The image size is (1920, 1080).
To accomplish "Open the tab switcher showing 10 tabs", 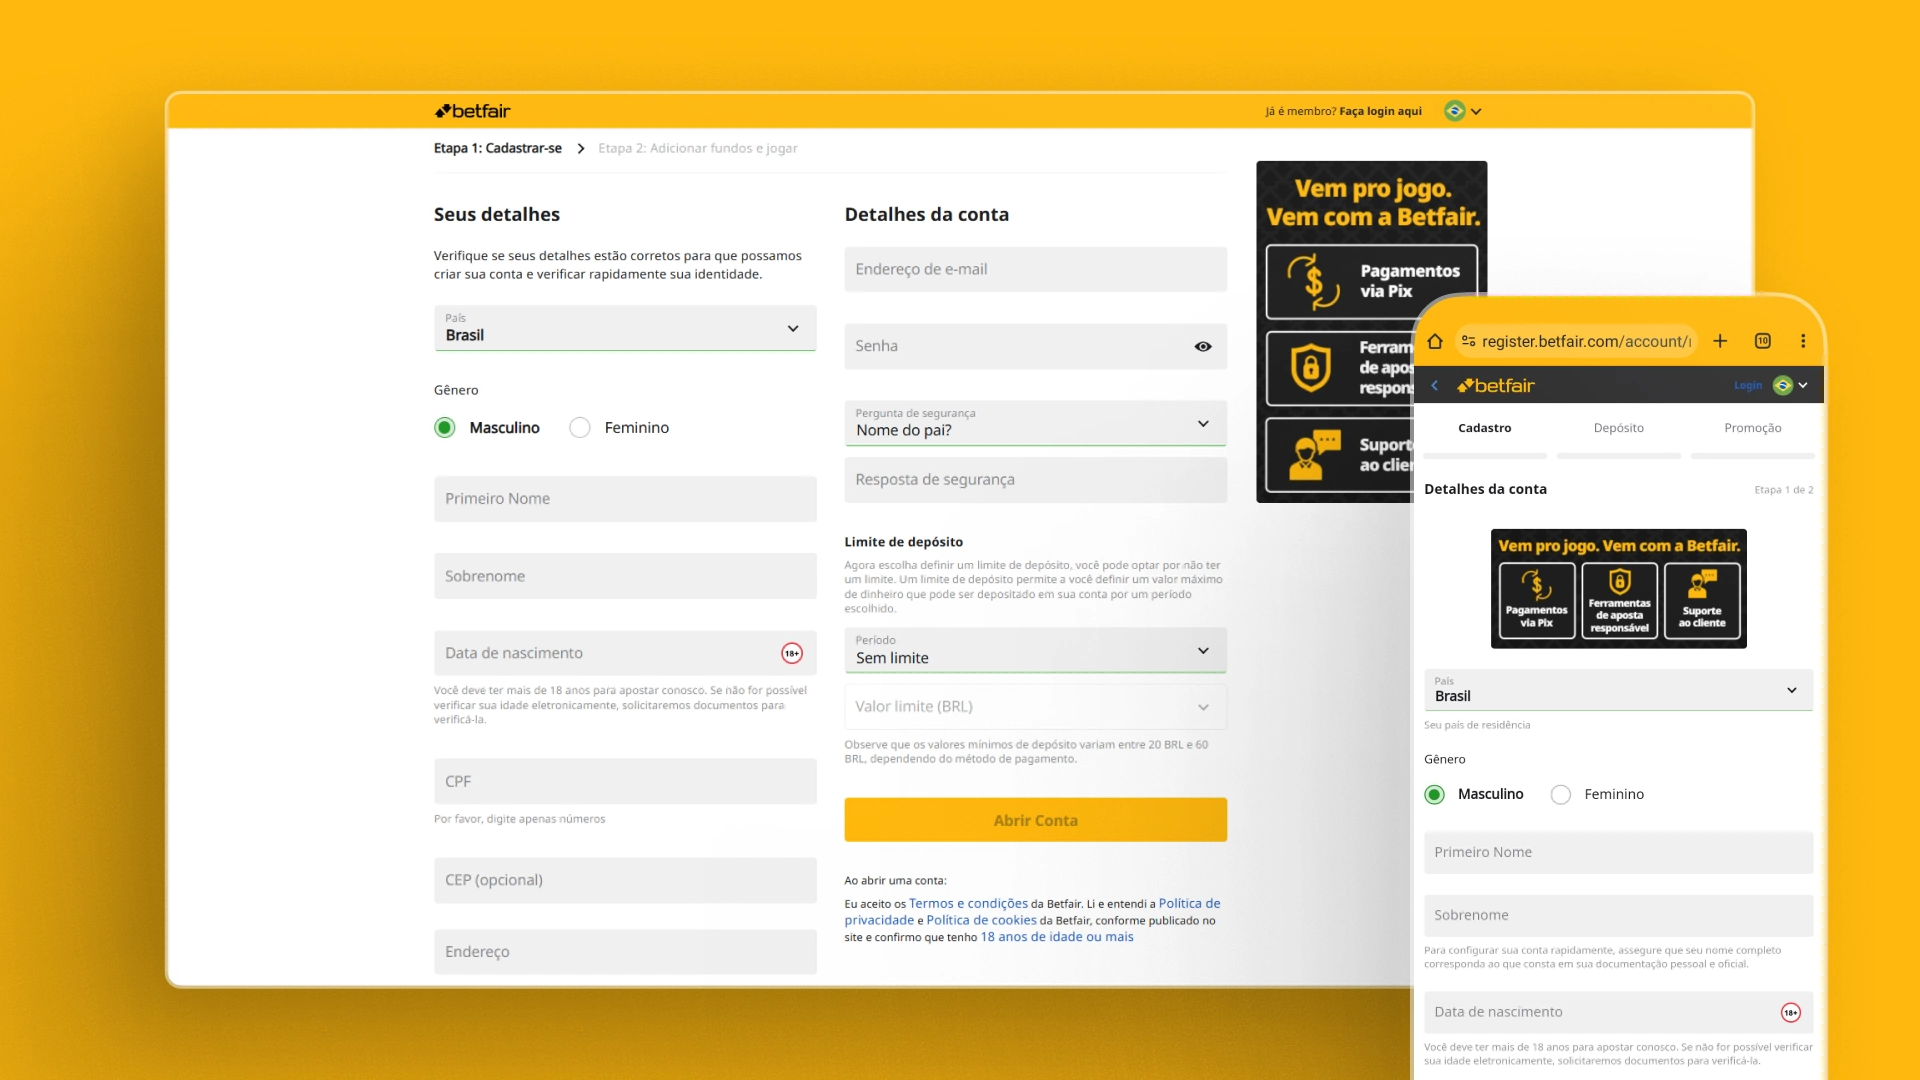I will [x=1763, y=341].
